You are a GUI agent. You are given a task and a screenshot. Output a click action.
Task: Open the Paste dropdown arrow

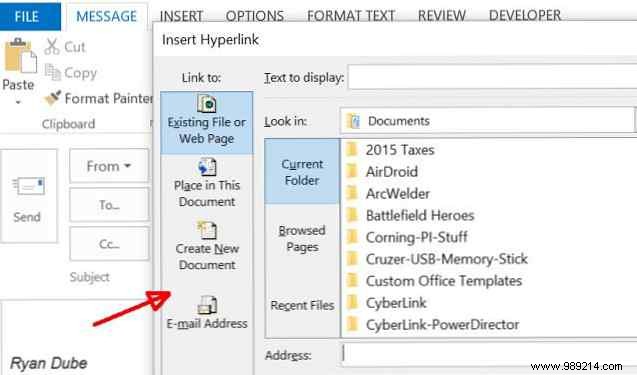pyautogui.click(x=18, y=102)
